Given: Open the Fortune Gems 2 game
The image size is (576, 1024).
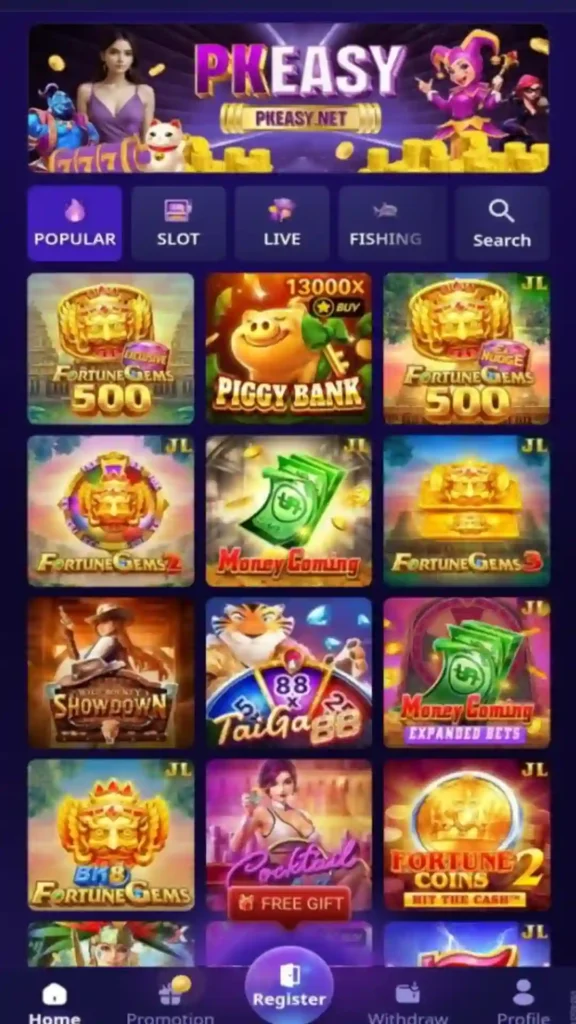Looking at the screenshot, I should point(110,511).
